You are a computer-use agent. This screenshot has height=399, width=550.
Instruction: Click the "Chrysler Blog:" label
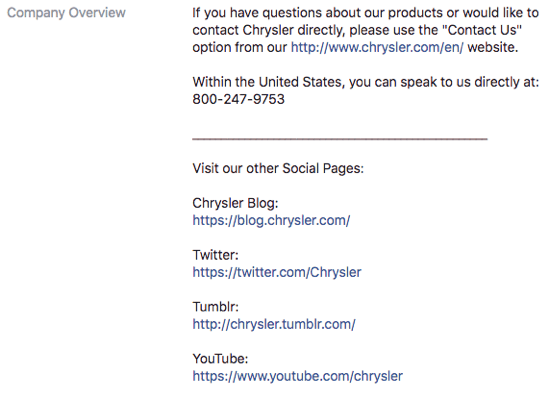pos(235,203)
